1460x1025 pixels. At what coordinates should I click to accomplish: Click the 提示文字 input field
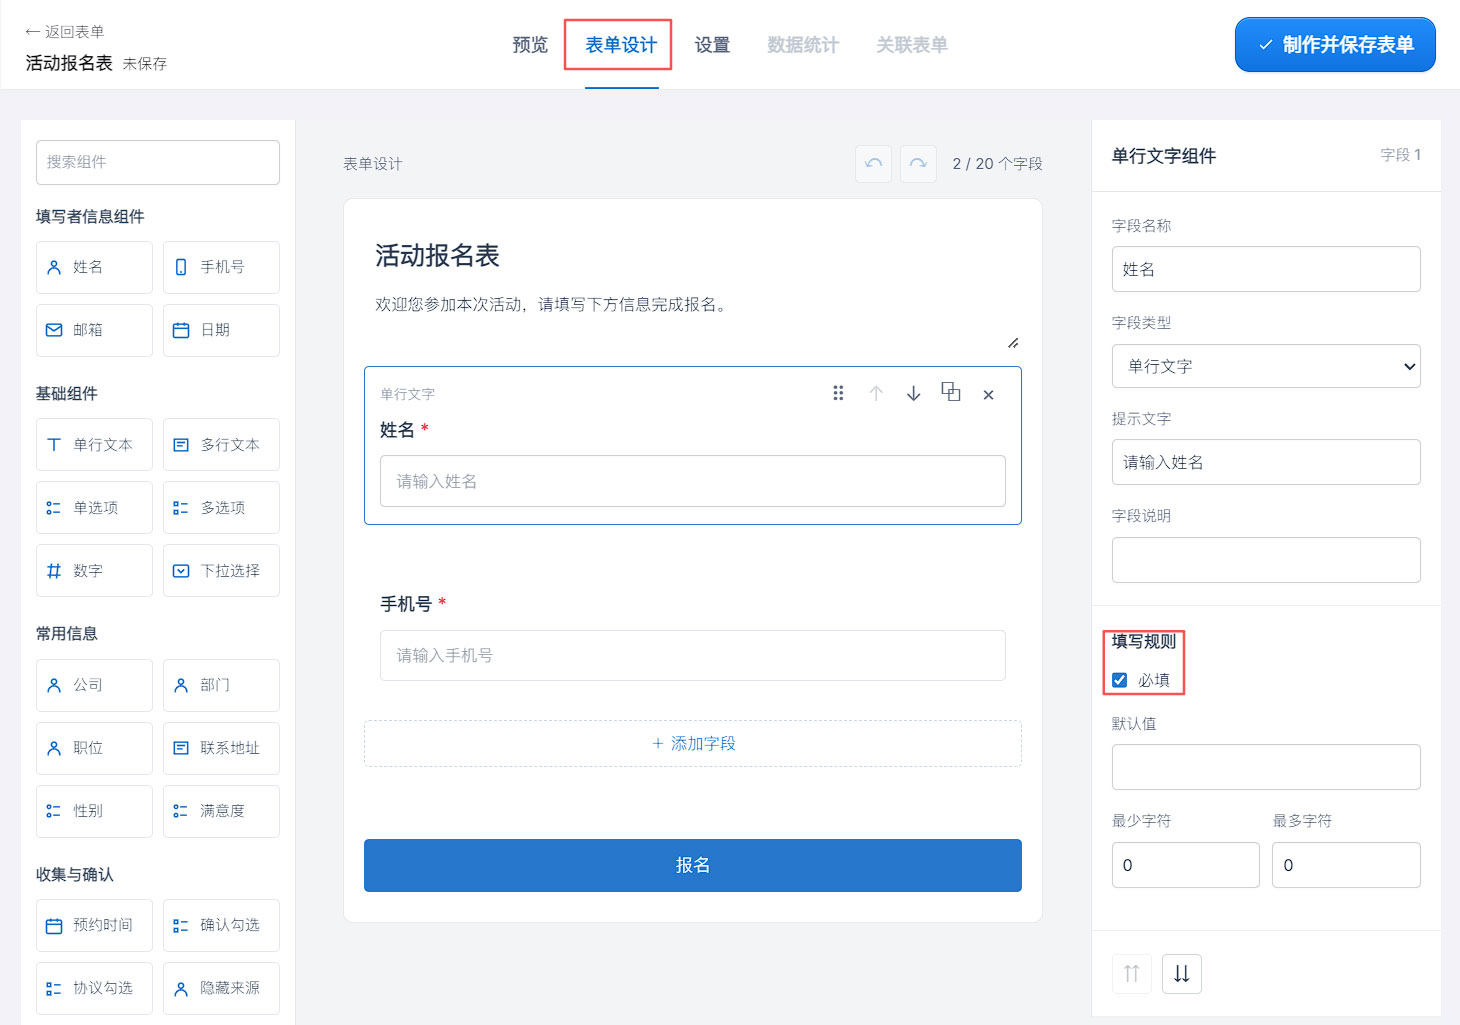(1266, 462)
